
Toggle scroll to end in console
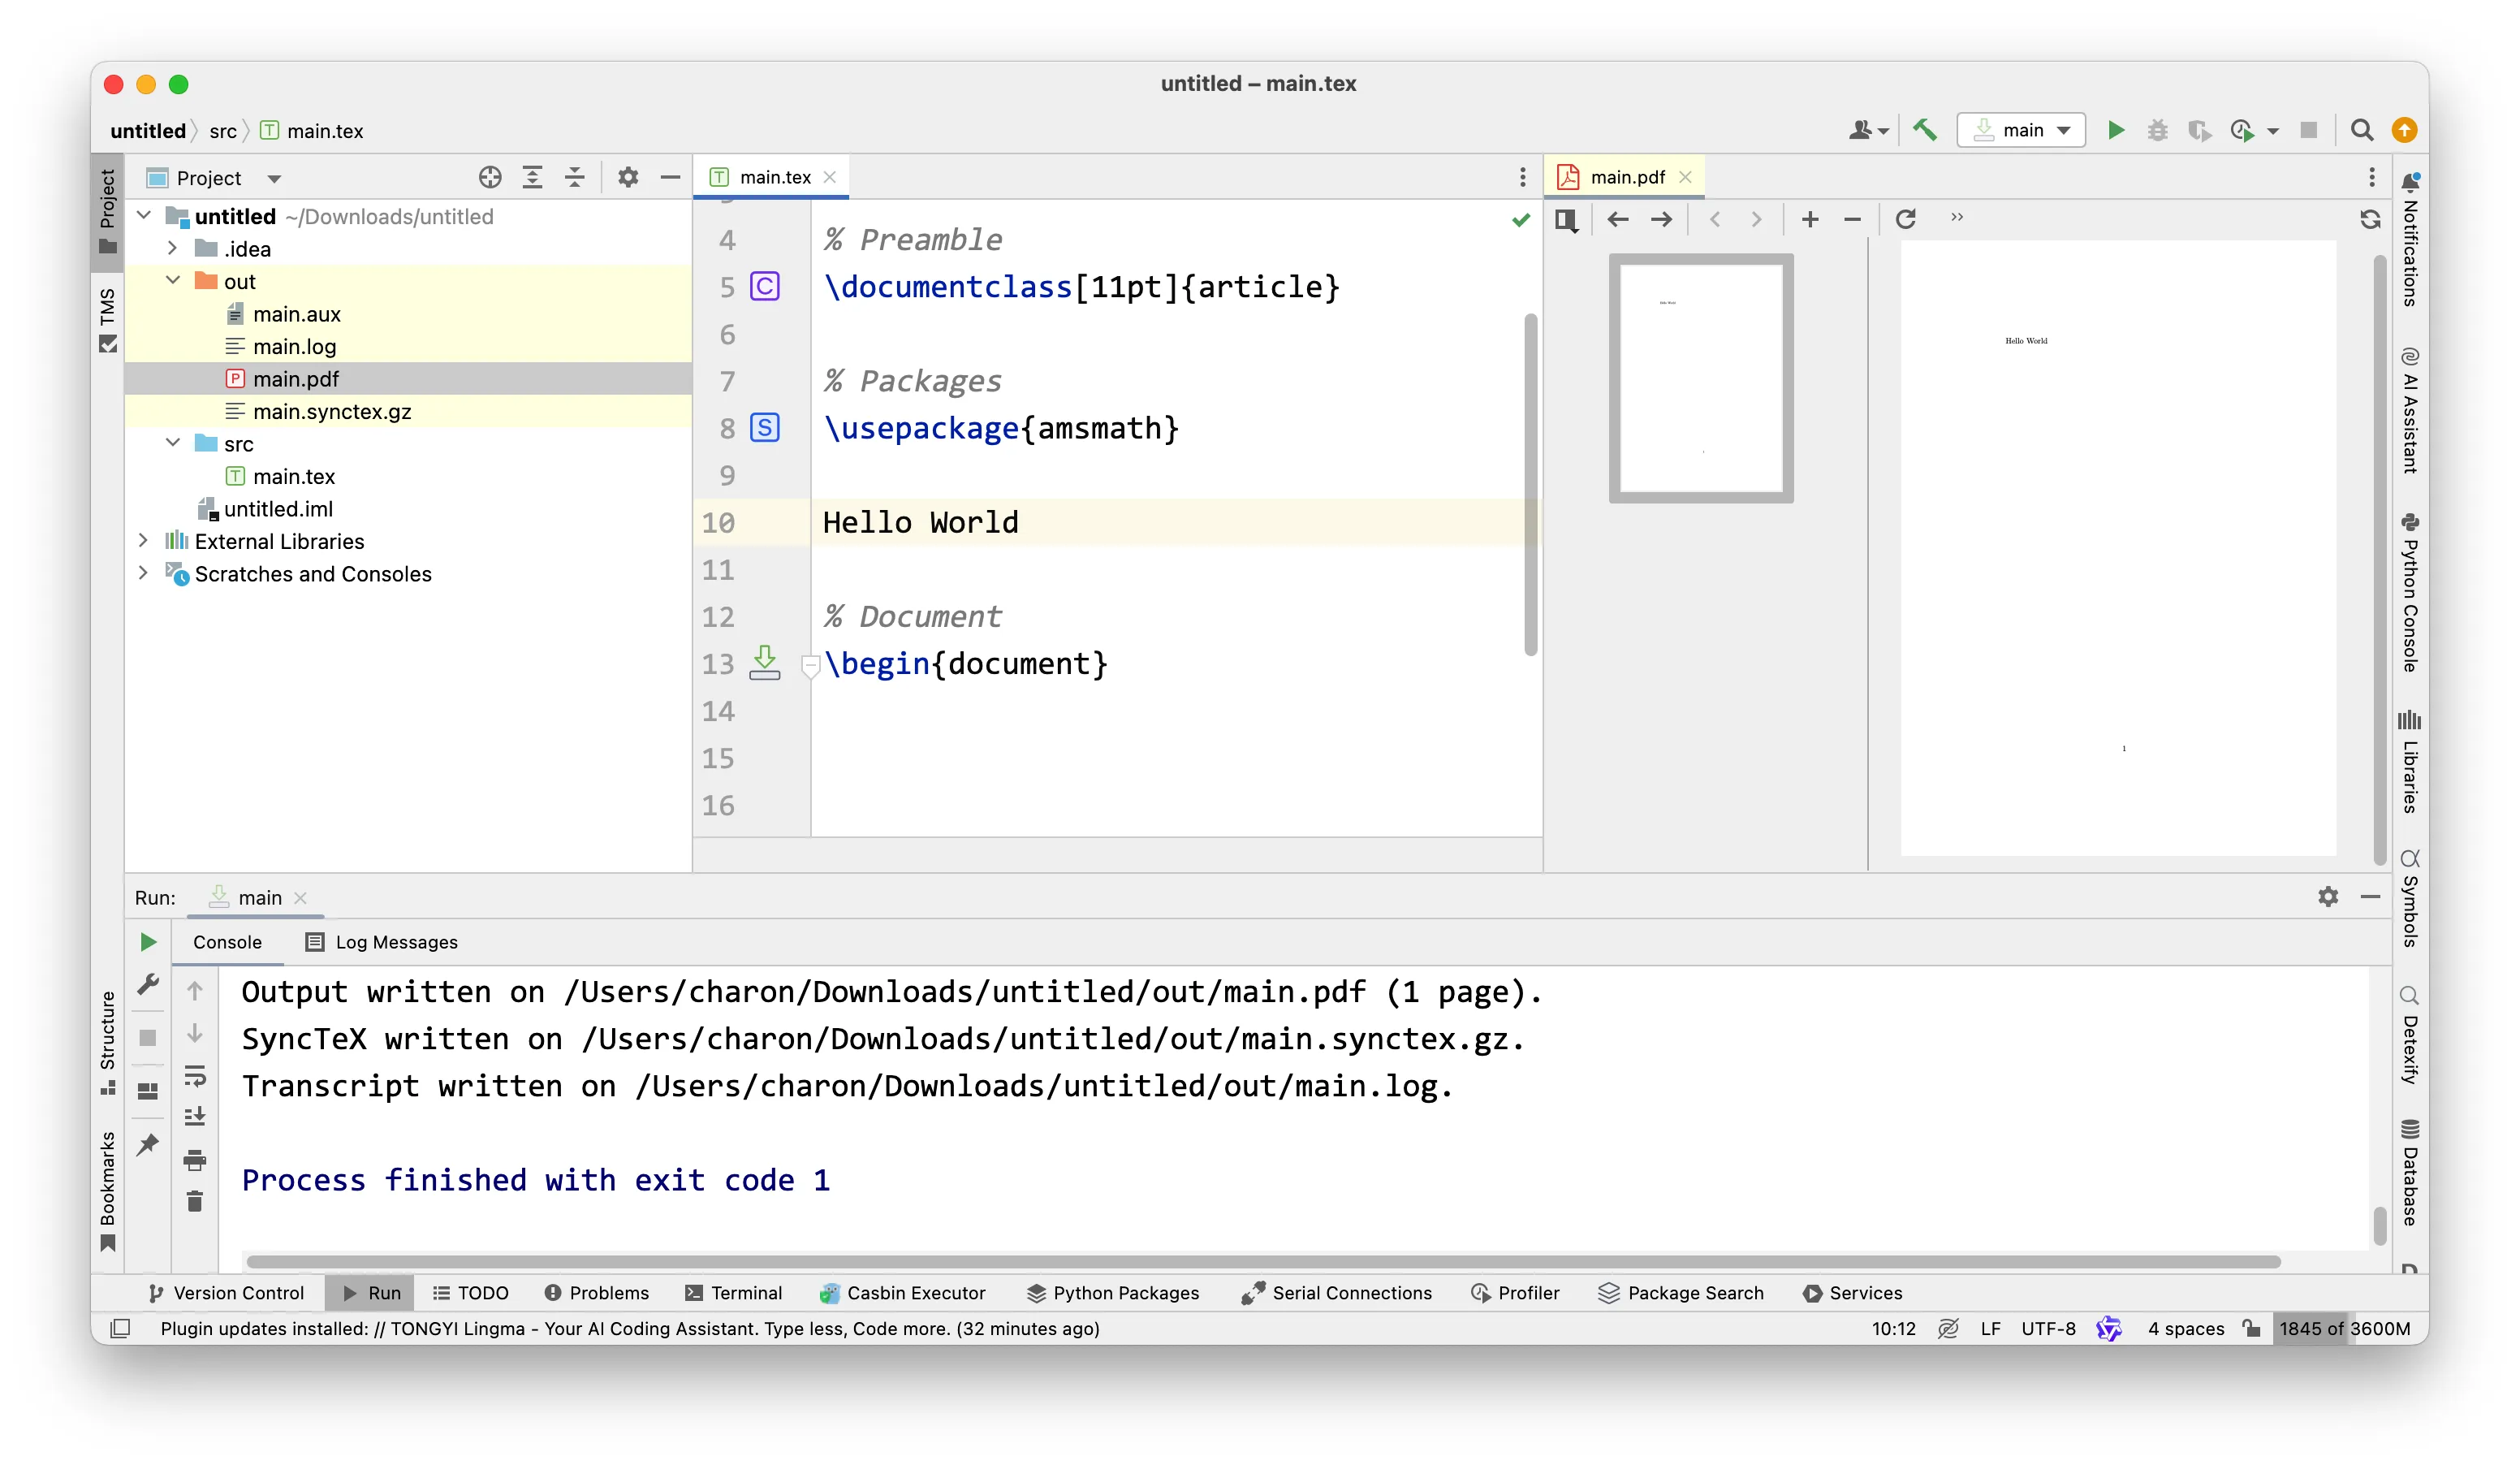[x=195, y=1117]
